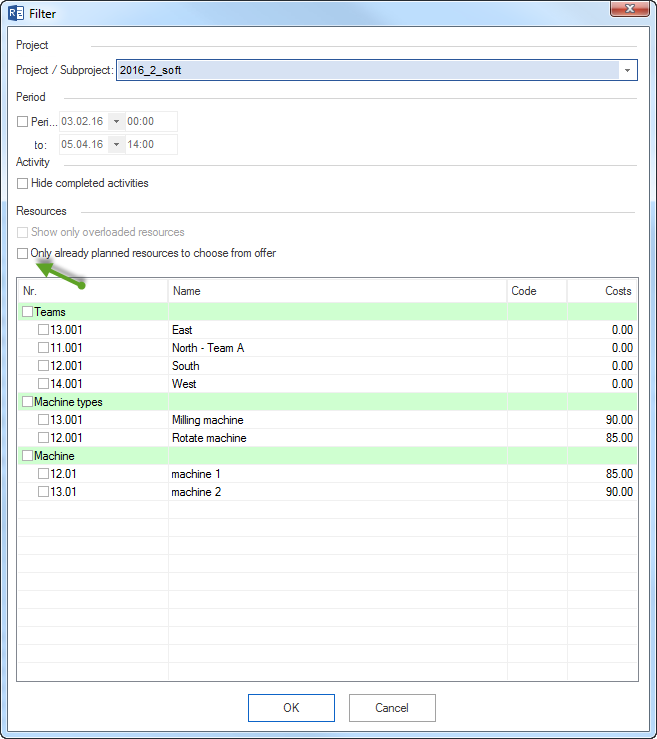This screenshot has height=739, width=657.
Task: Check North - Team A row checkbox
Action: point(43,348)
